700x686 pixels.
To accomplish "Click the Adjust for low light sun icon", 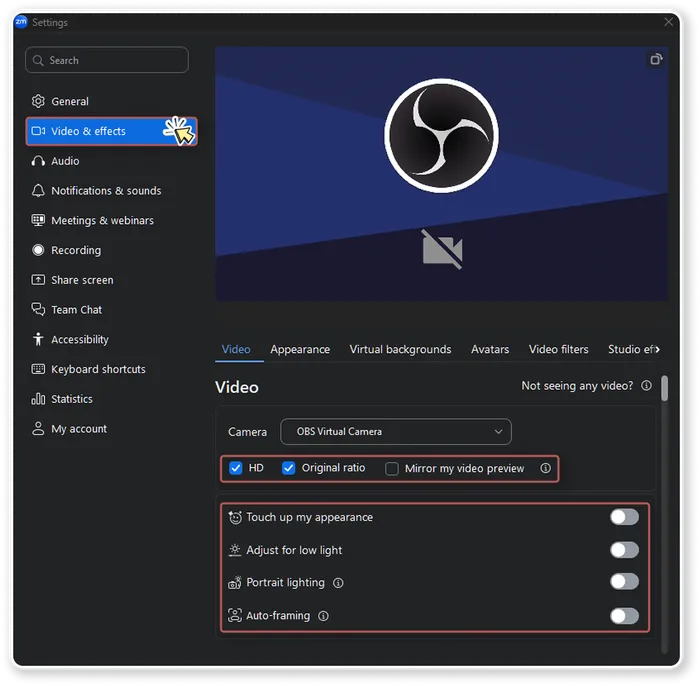I will pos(235,550).
